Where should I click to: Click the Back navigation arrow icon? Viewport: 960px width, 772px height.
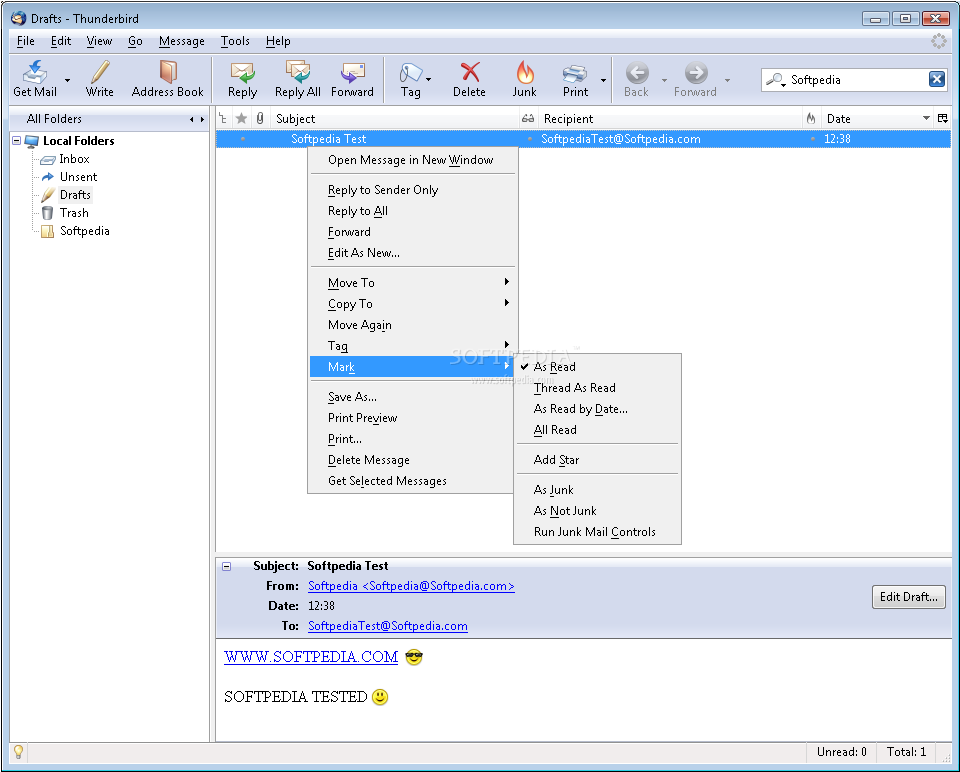[637, 73]
